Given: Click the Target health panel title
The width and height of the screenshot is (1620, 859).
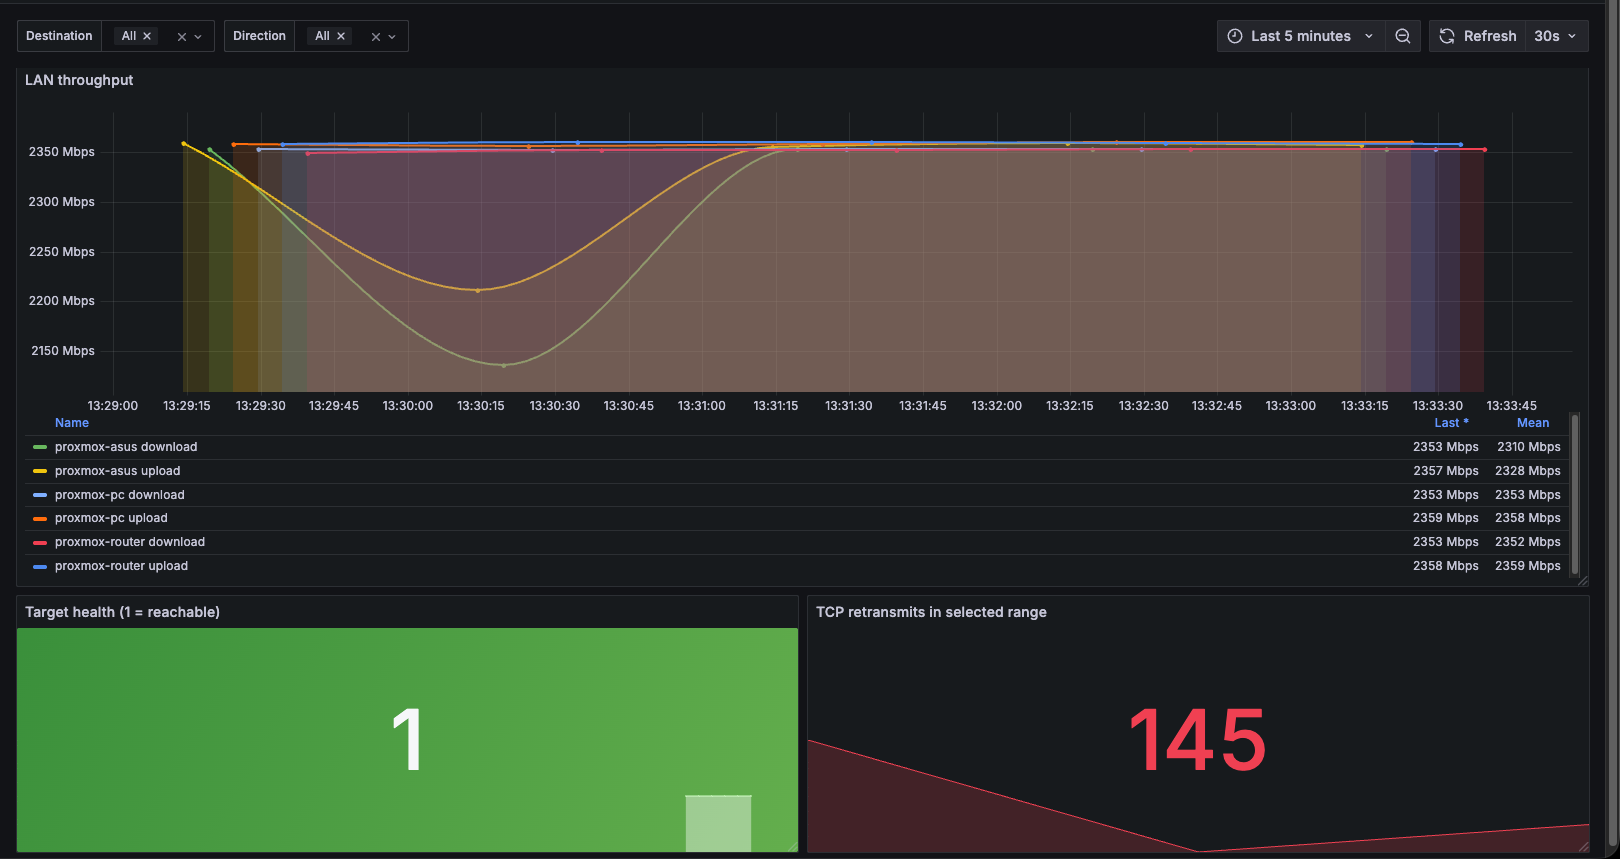Looking at the screenshot, I should (122, 612).
